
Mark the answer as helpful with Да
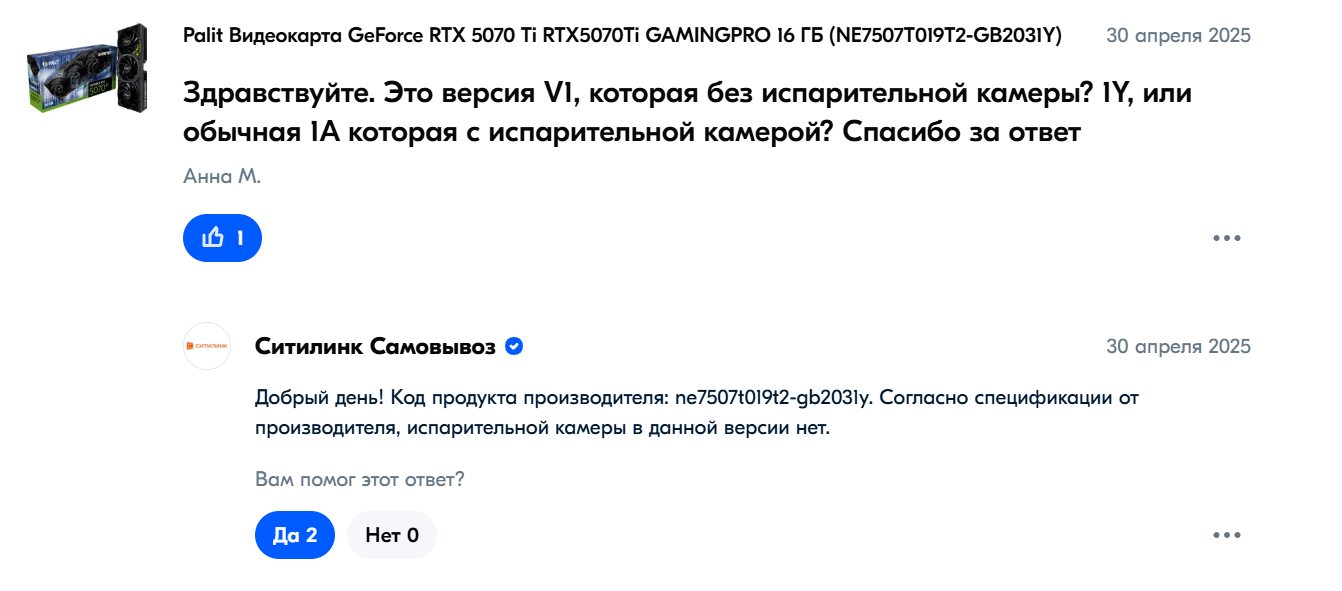(294, 535)
